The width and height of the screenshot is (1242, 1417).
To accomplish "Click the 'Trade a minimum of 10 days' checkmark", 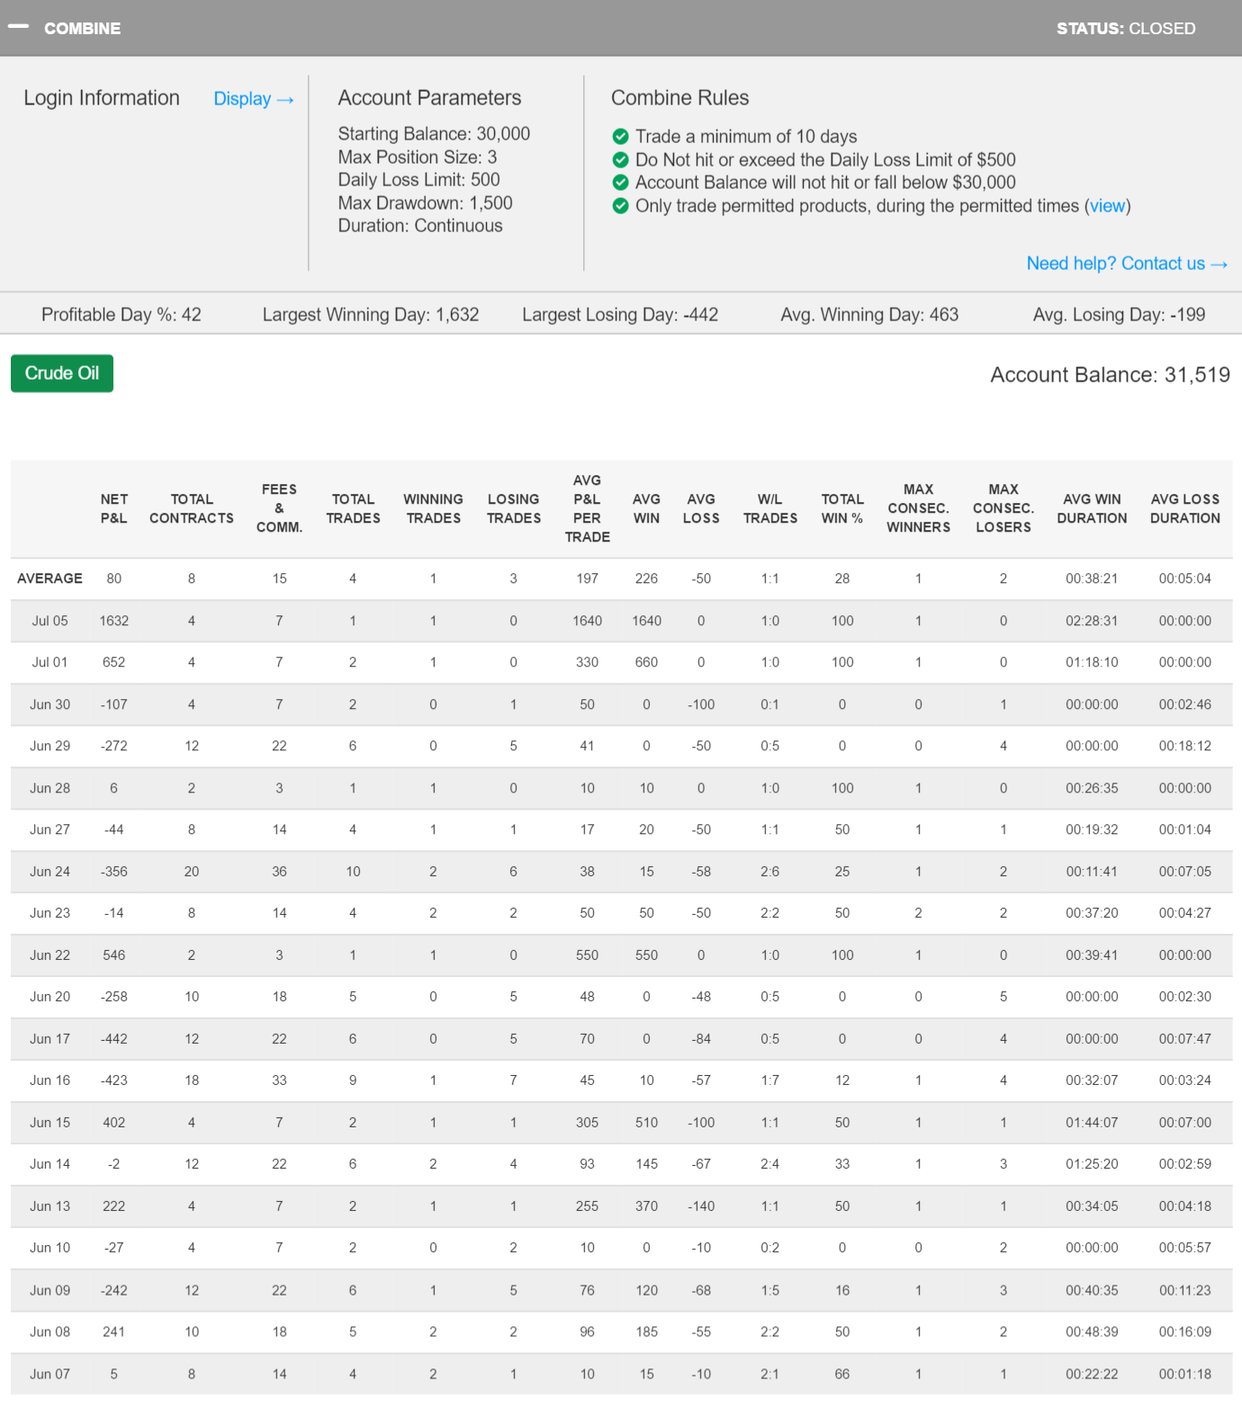I will coord(620,137).
